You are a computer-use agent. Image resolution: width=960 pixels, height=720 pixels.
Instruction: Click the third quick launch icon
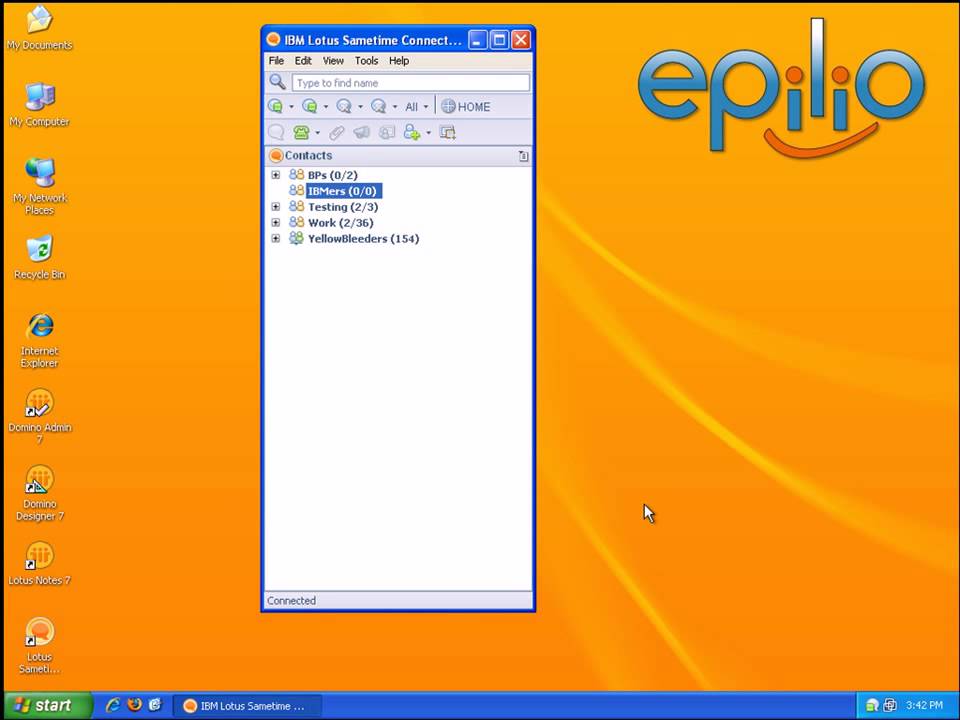[x=155, y=705]
